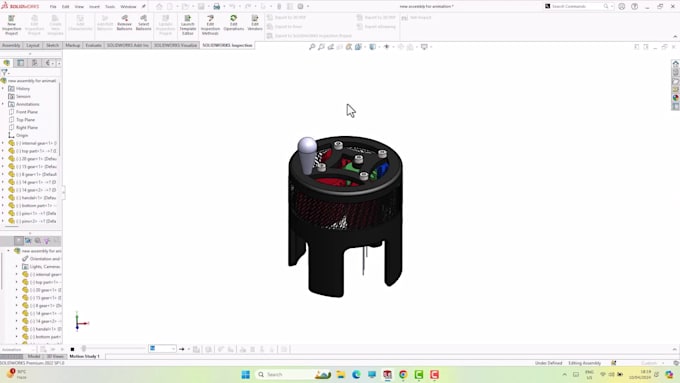Click the filter funnel icon in tree
680x383 pixels.
coord(4,72)
